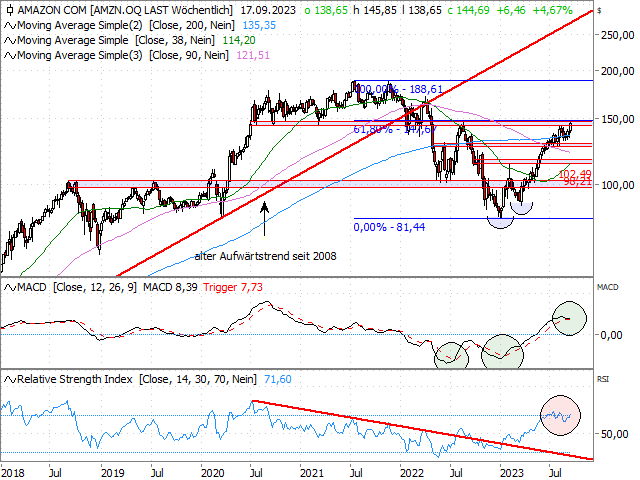Click the candlestick icon before AMAZON COM
Image resolution: width=640 pixels, height=480 pixels.
10,10
